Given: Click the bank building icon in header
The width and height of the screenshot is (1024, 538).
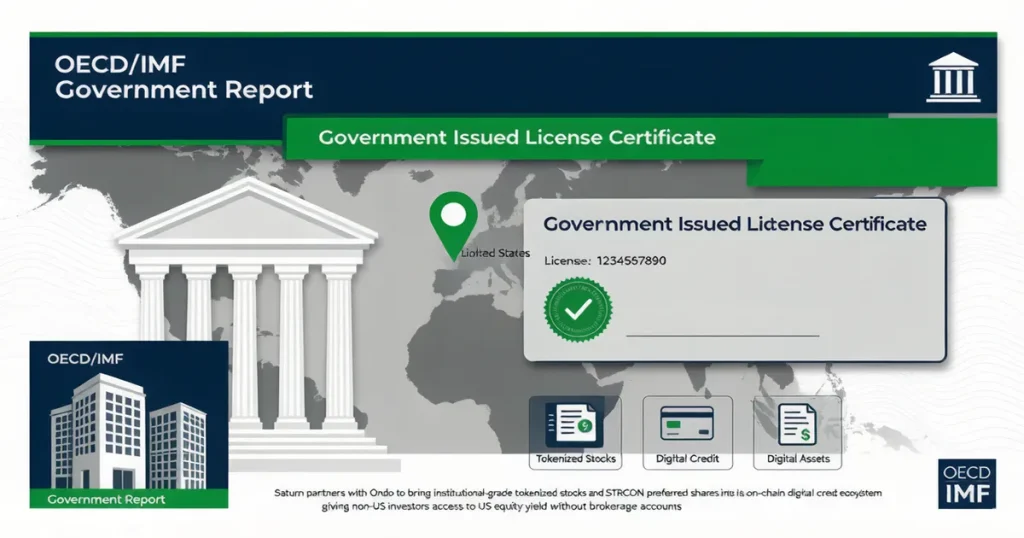Looking at the screenshot, I should [x=953, y=78].
